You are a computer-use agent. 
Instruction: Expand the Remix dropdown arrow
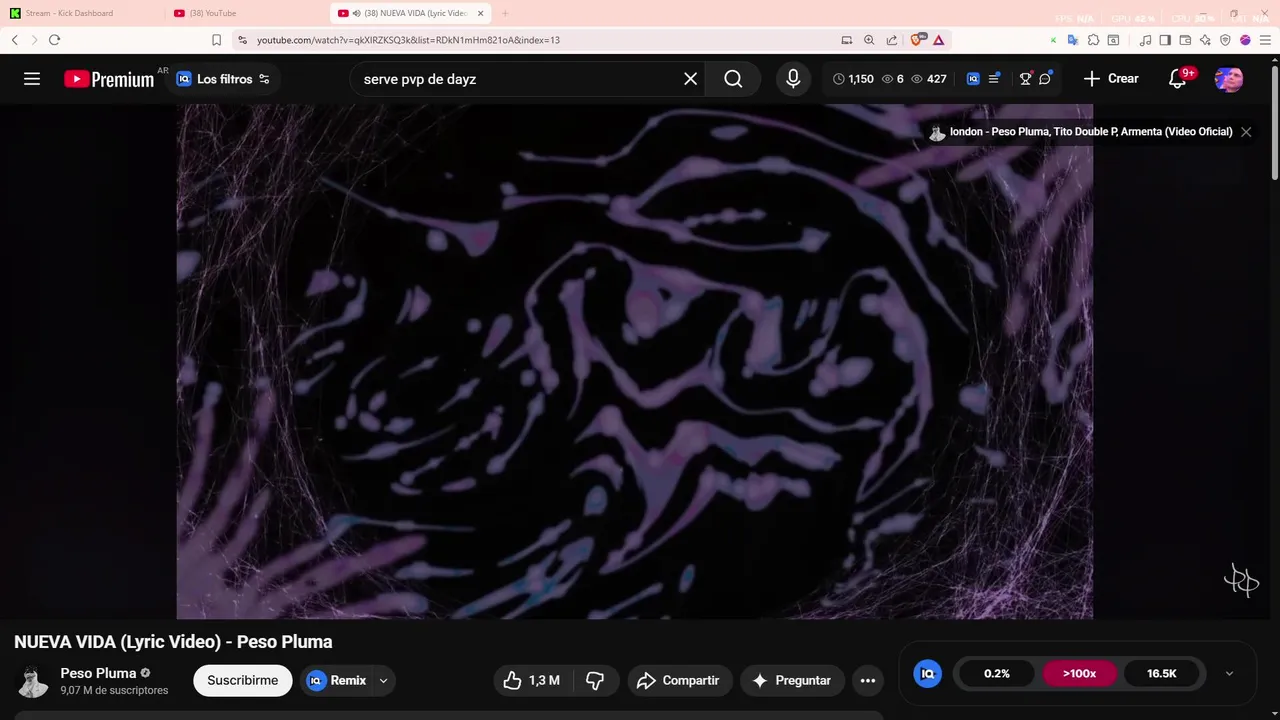point(383,681)
